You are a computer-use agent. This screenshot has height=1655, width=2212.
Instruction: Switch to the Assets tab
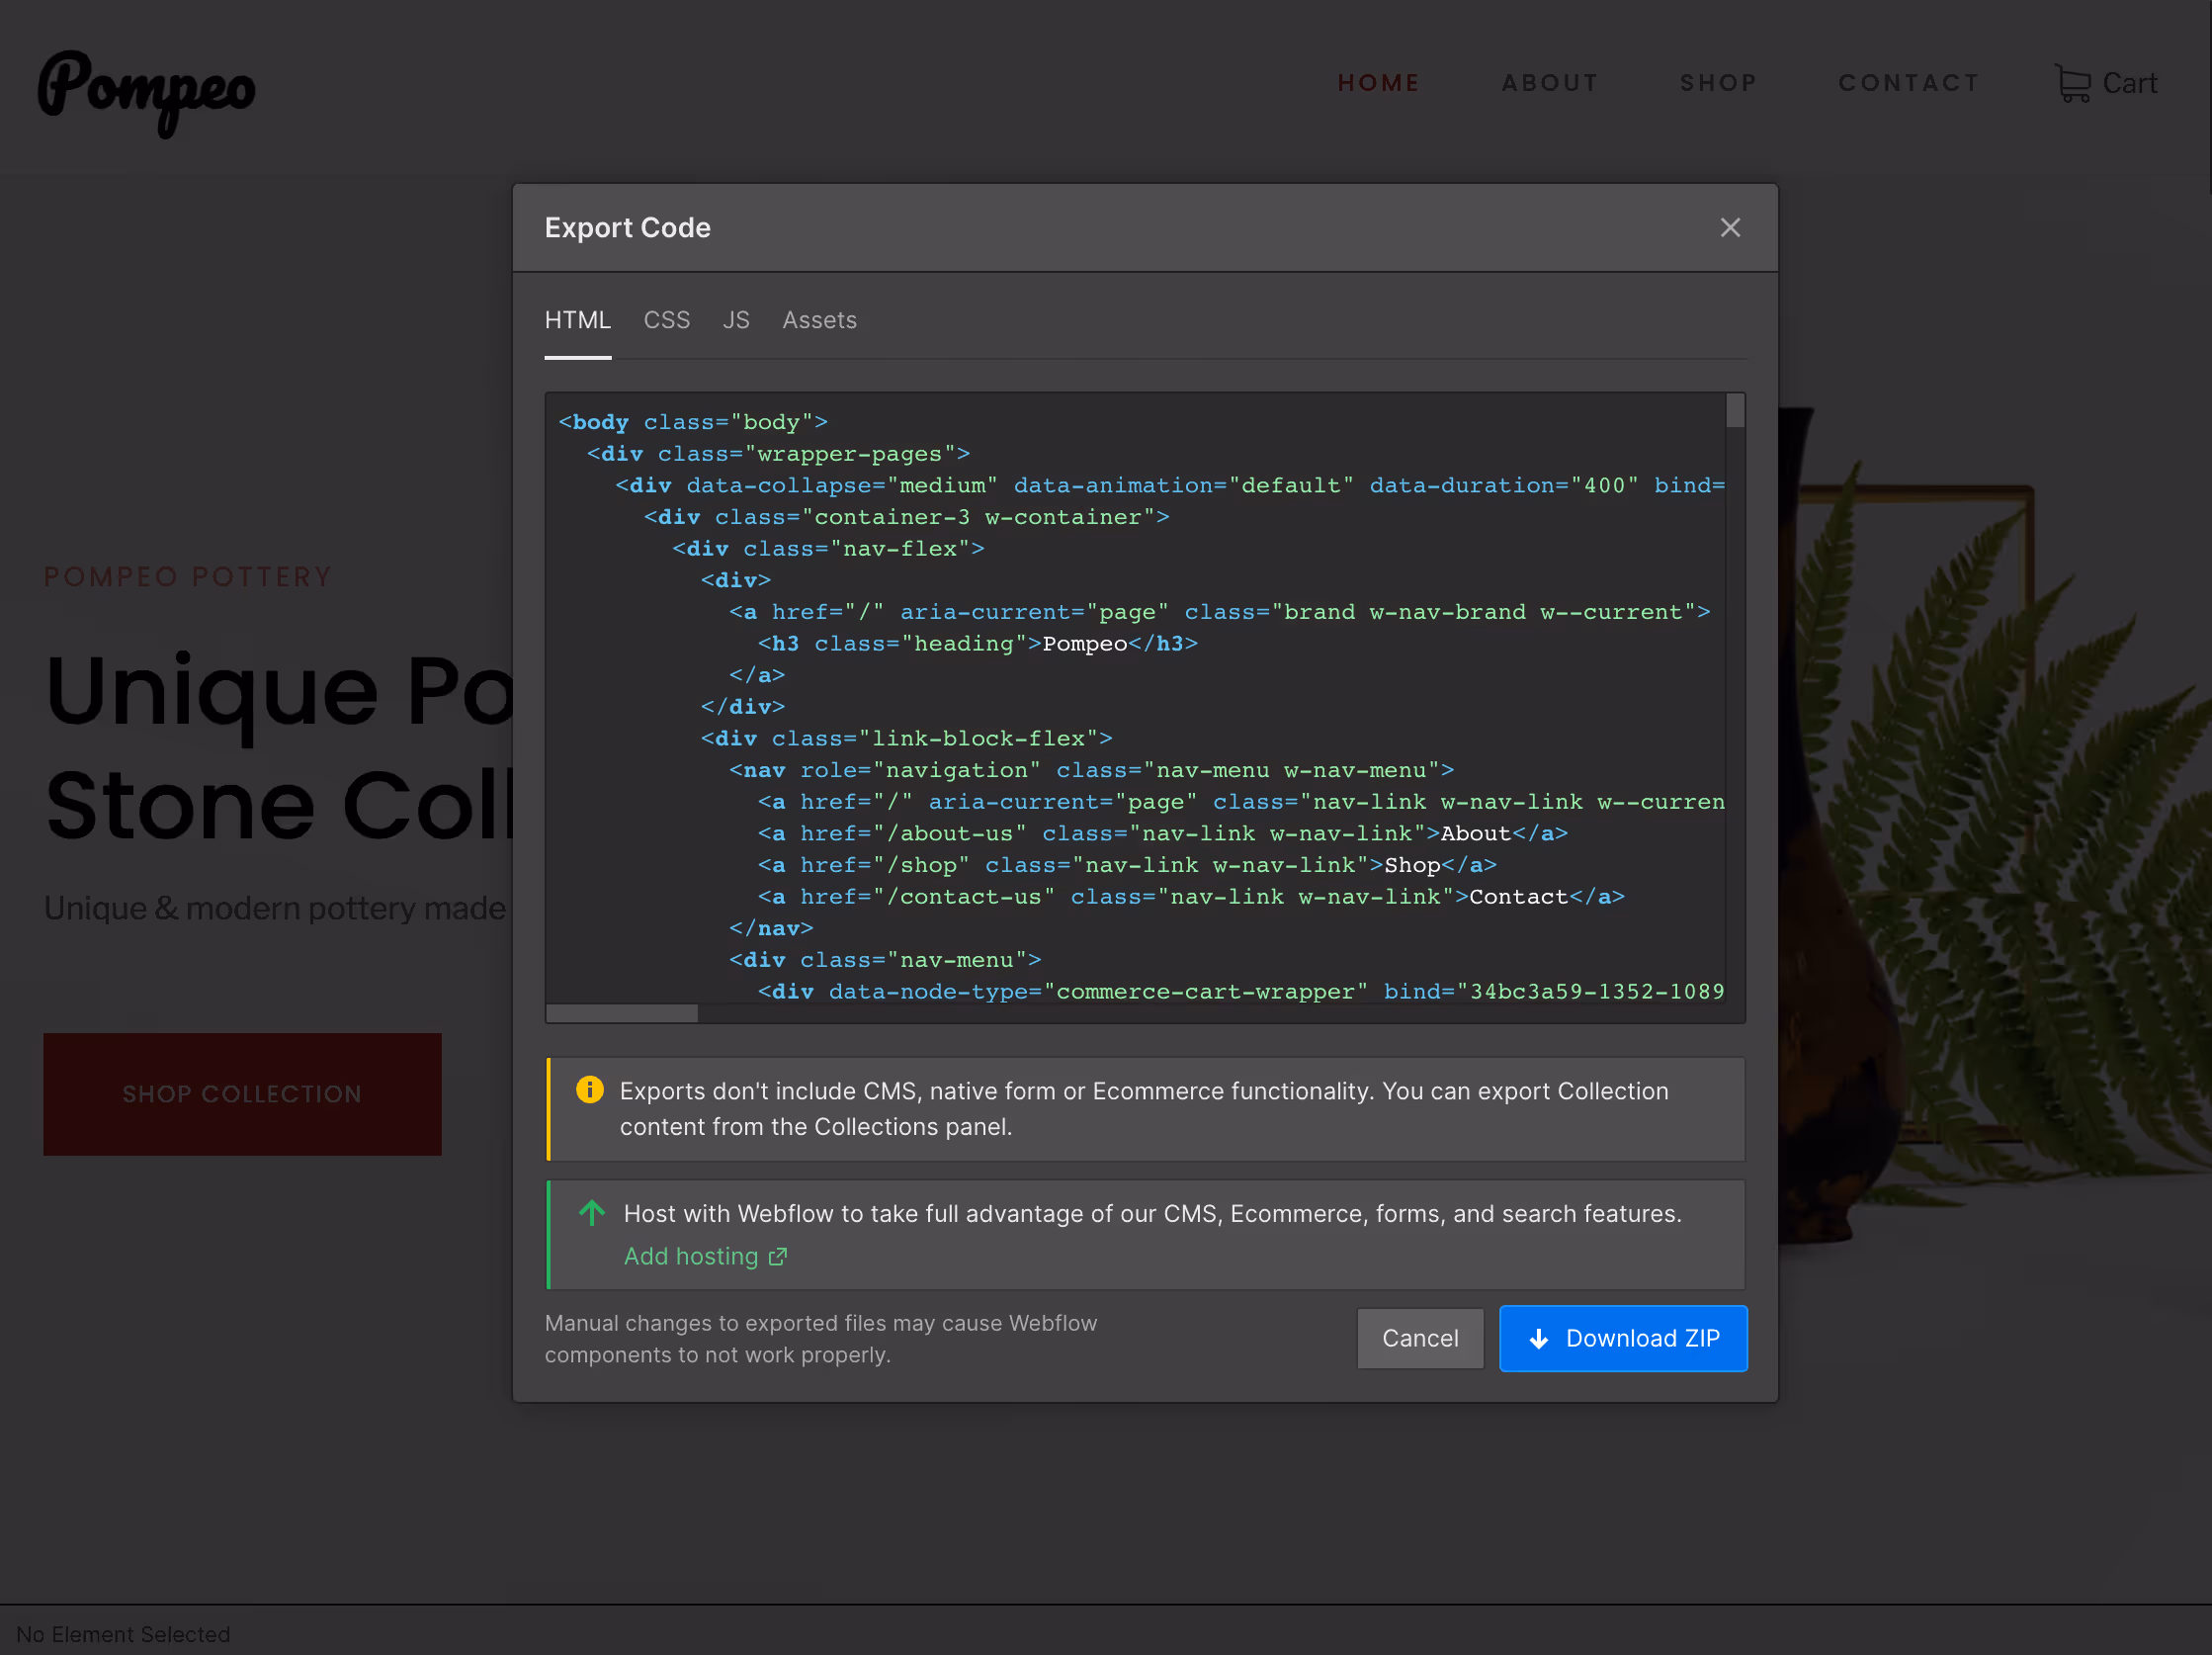tap(819, 320)
